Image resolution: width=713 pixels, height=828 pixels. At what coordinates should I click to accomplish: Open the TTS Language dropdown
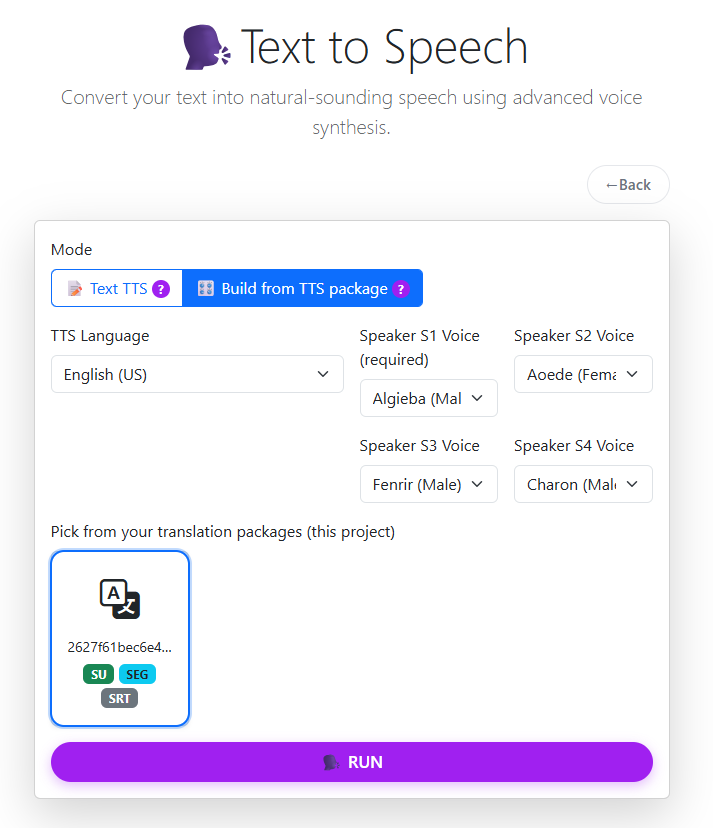pos(197,374)
